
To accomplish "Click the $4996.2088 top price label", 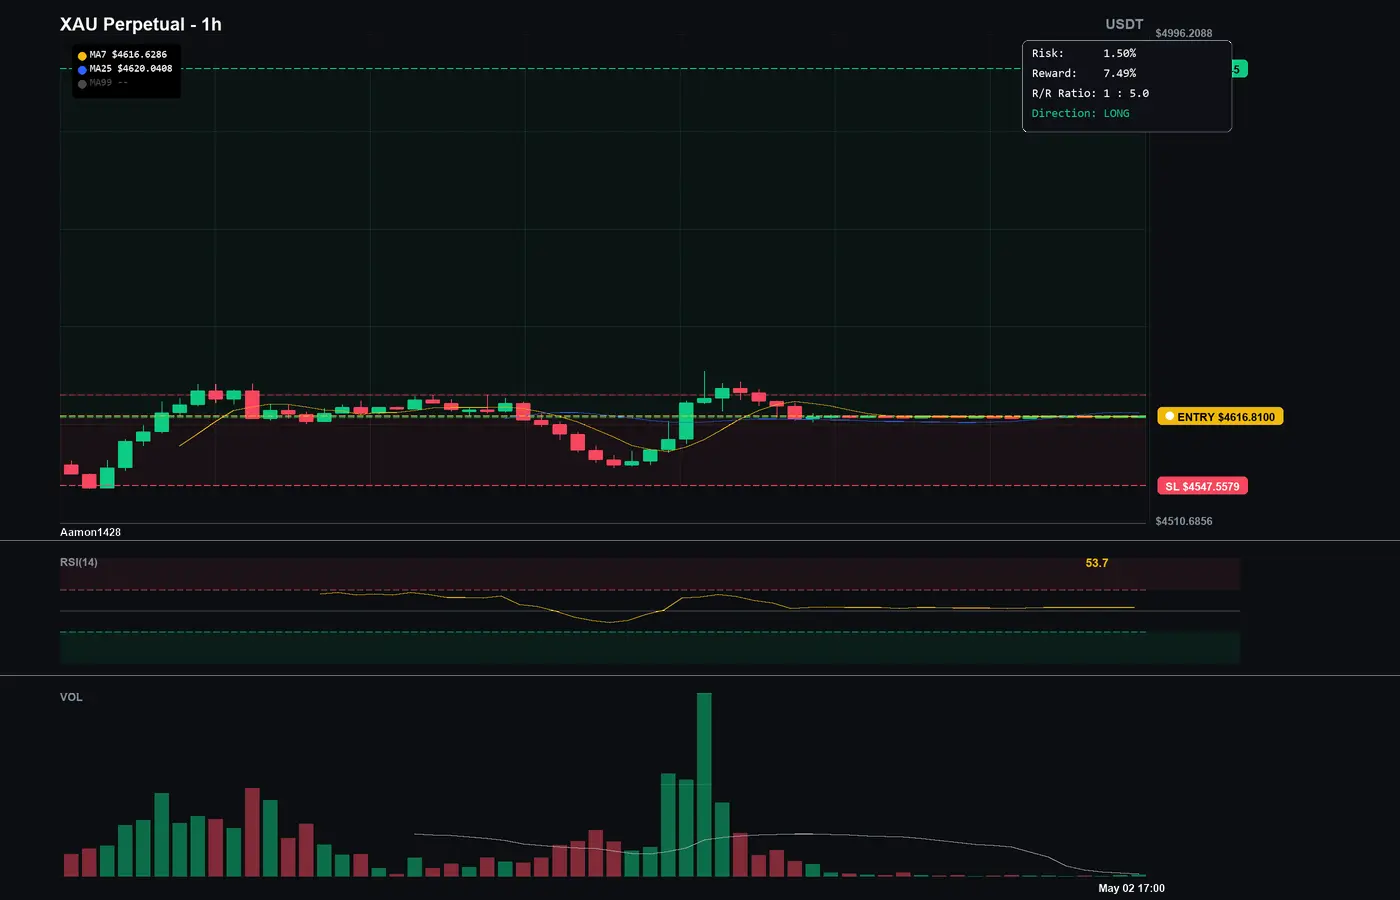I will click(x=1184, y=33).
